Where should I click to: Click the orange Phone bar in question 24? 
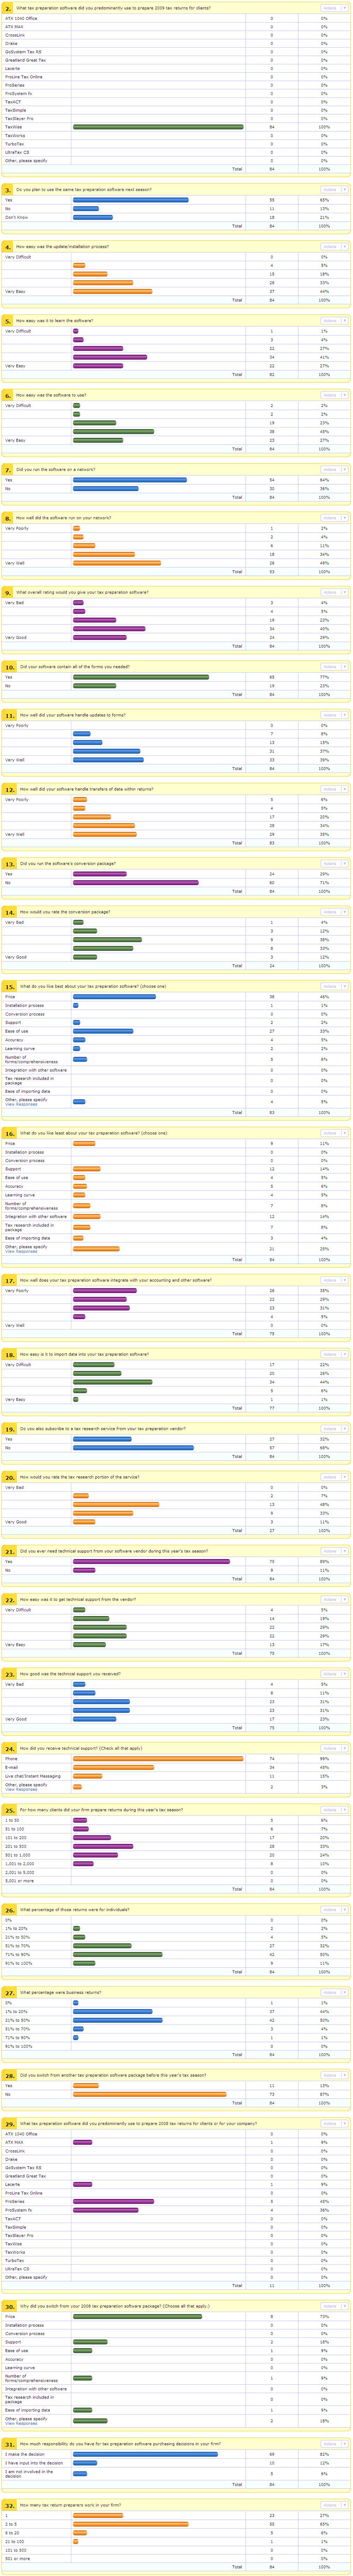point(158,1758)
